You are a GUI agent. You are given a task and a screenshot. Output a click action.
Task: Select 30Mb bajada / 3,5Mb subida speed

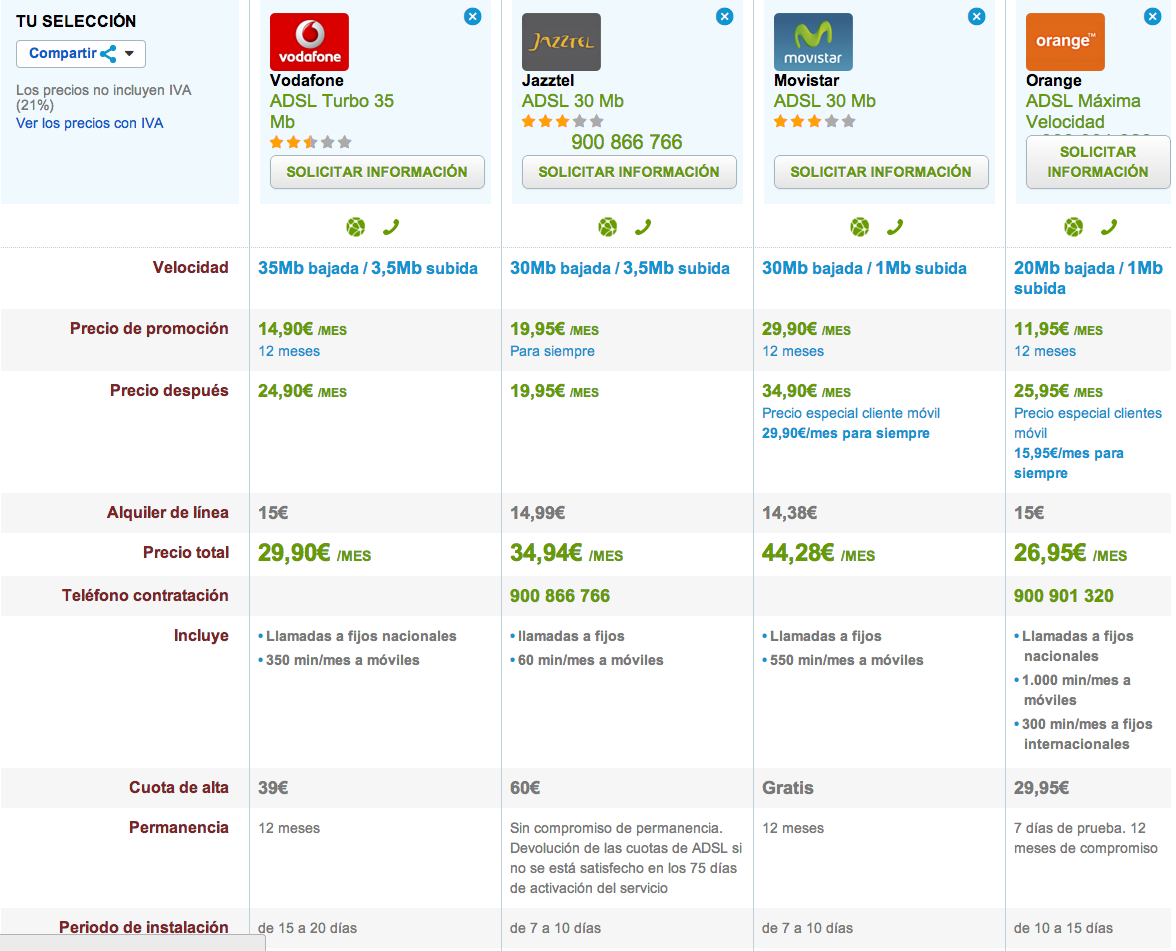(x=620, y=268)
